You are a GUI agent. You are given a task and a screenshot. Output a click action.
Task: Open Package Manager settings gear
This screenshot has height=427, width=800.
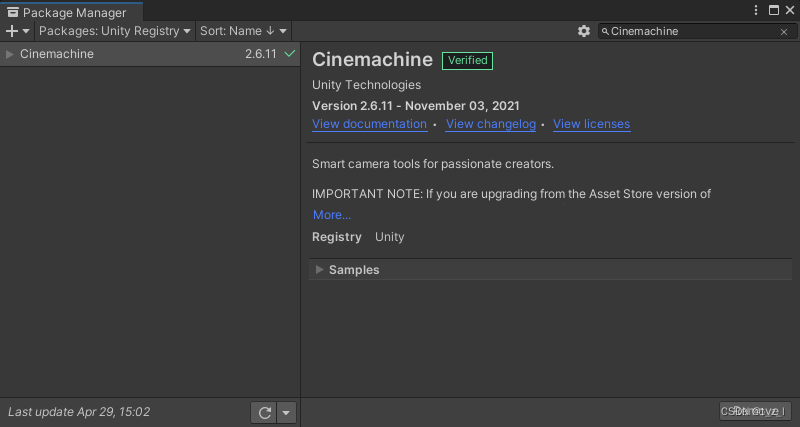click(584, 31)
